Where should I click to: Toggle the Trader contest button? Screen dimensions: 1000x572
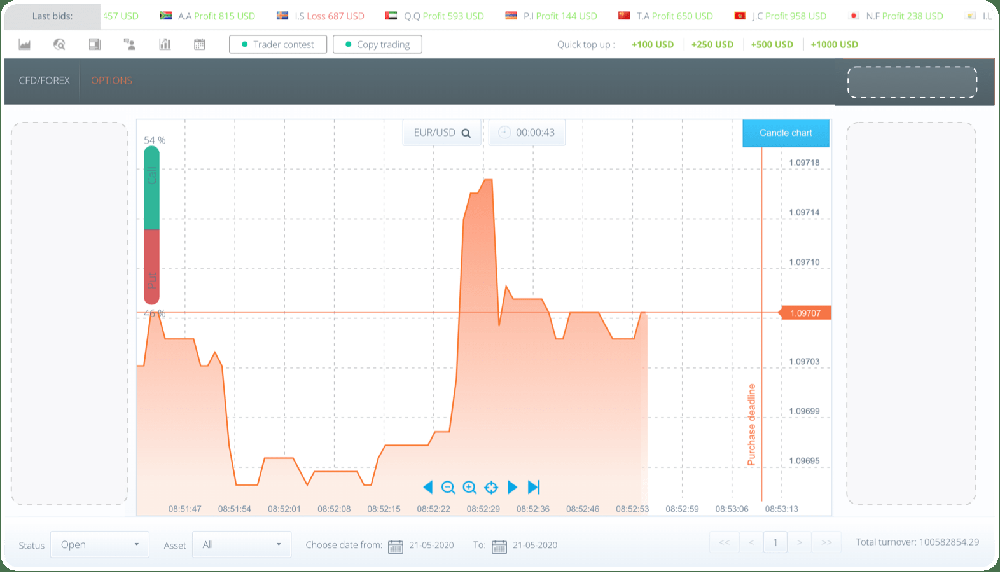click(278, 45)
